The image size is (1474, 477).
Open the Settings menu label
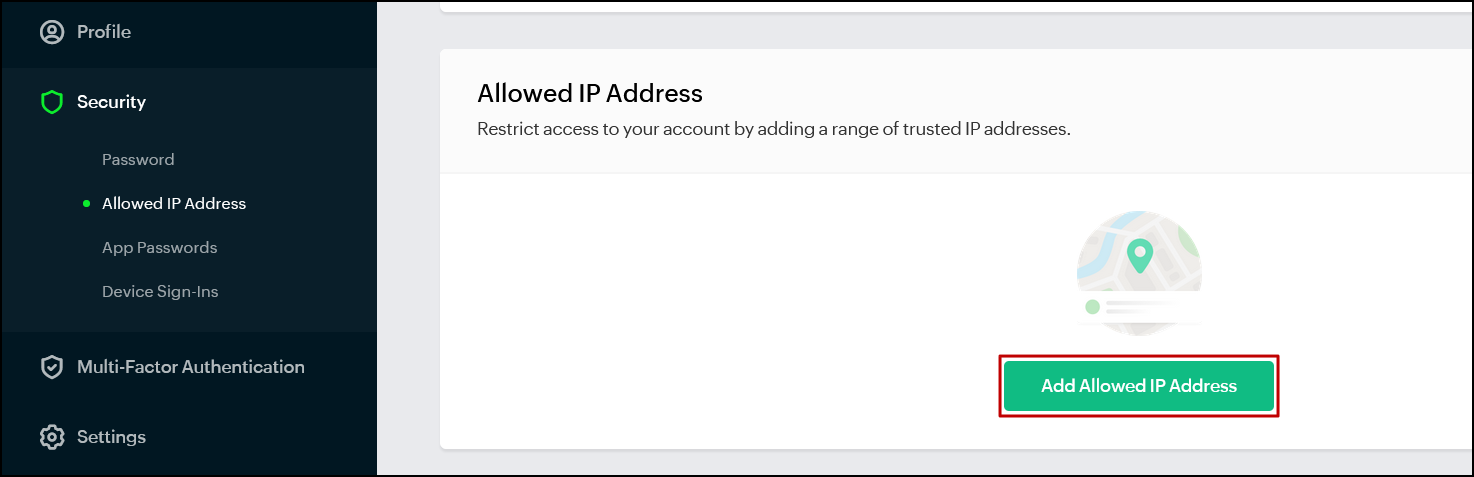(111, 437)
